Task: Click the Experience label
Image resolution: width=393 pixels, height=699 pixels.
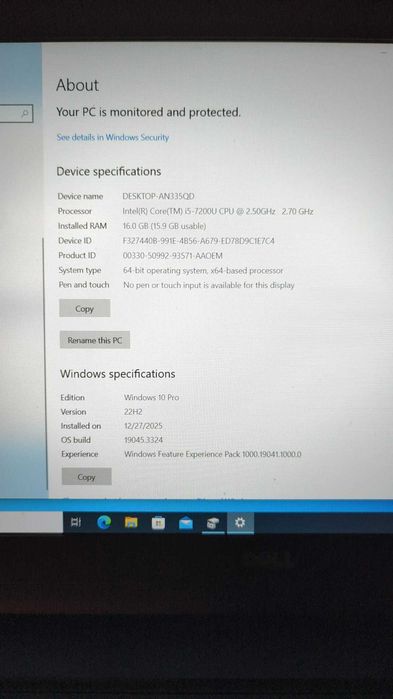Action: (x=80, y=454)
